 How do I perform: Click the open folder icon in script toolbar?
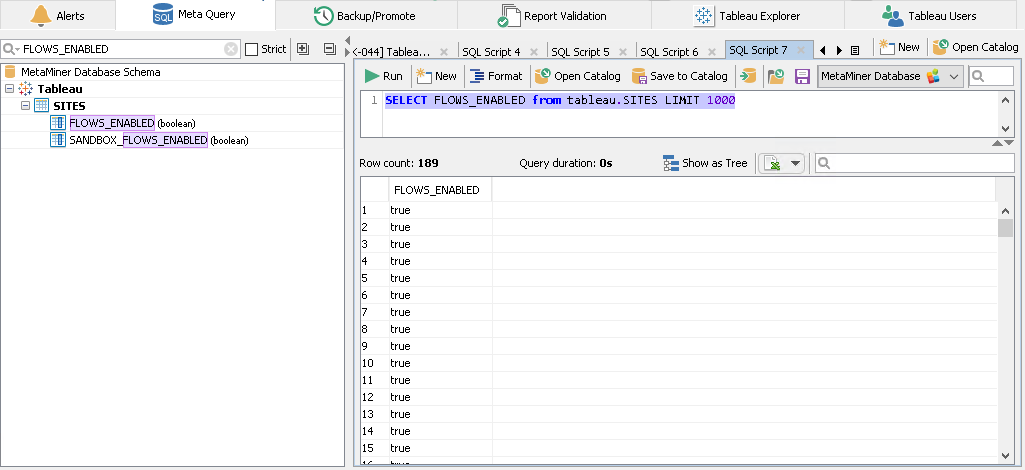coord(776,76)
